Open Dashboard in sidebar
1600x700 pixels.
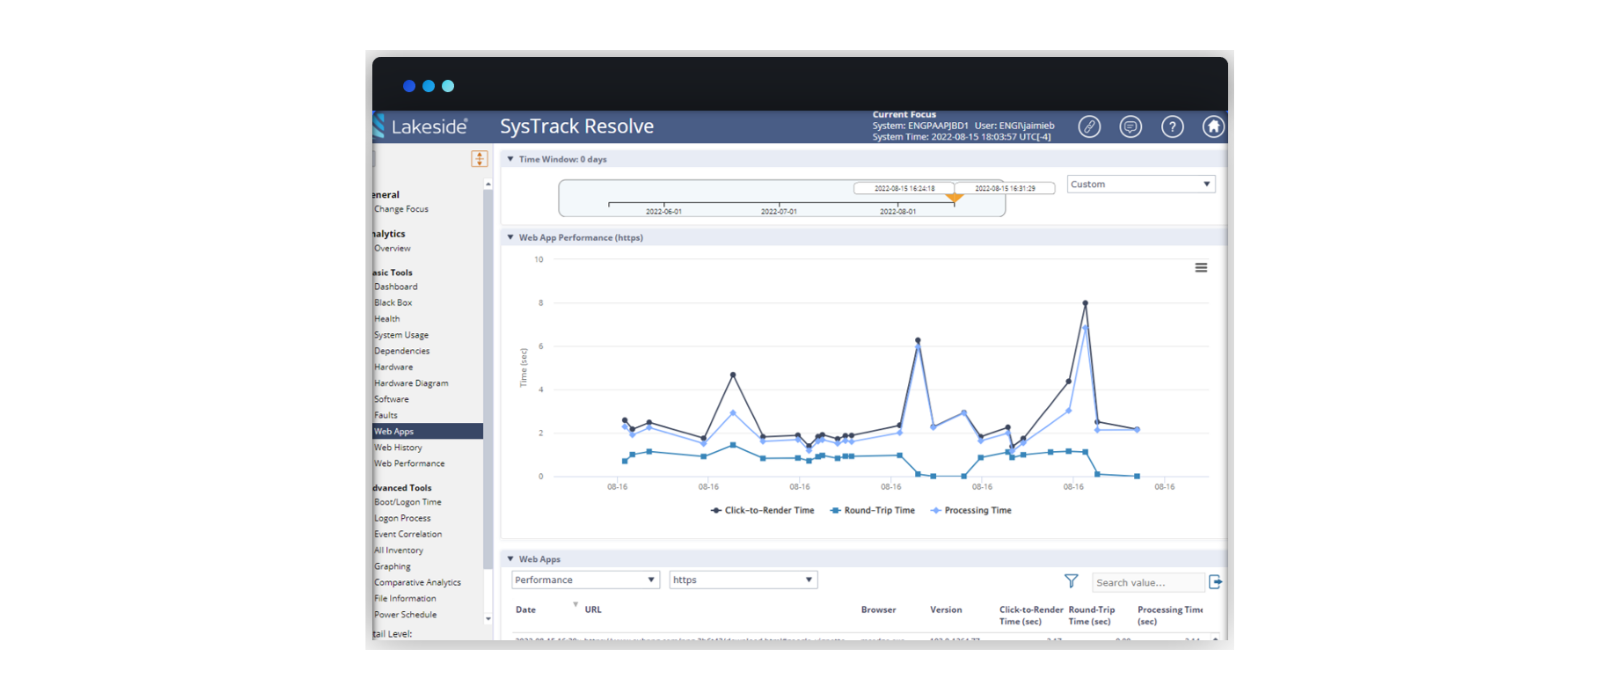396,287
